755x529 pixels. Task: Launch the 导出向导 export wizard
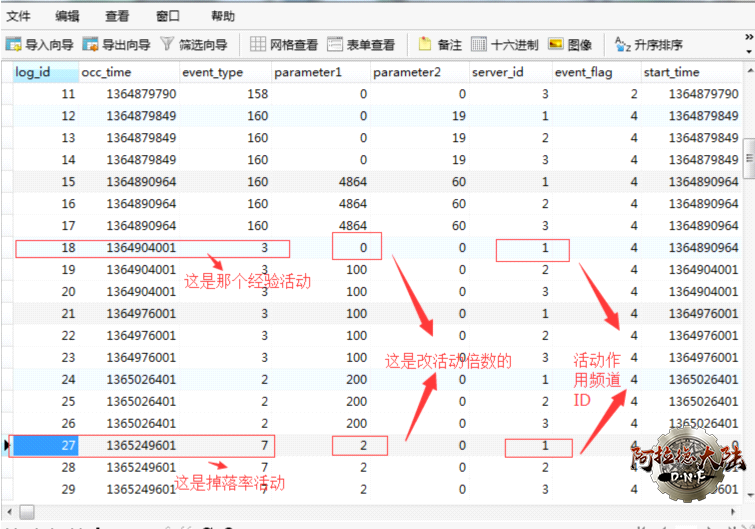pos(116,45)
